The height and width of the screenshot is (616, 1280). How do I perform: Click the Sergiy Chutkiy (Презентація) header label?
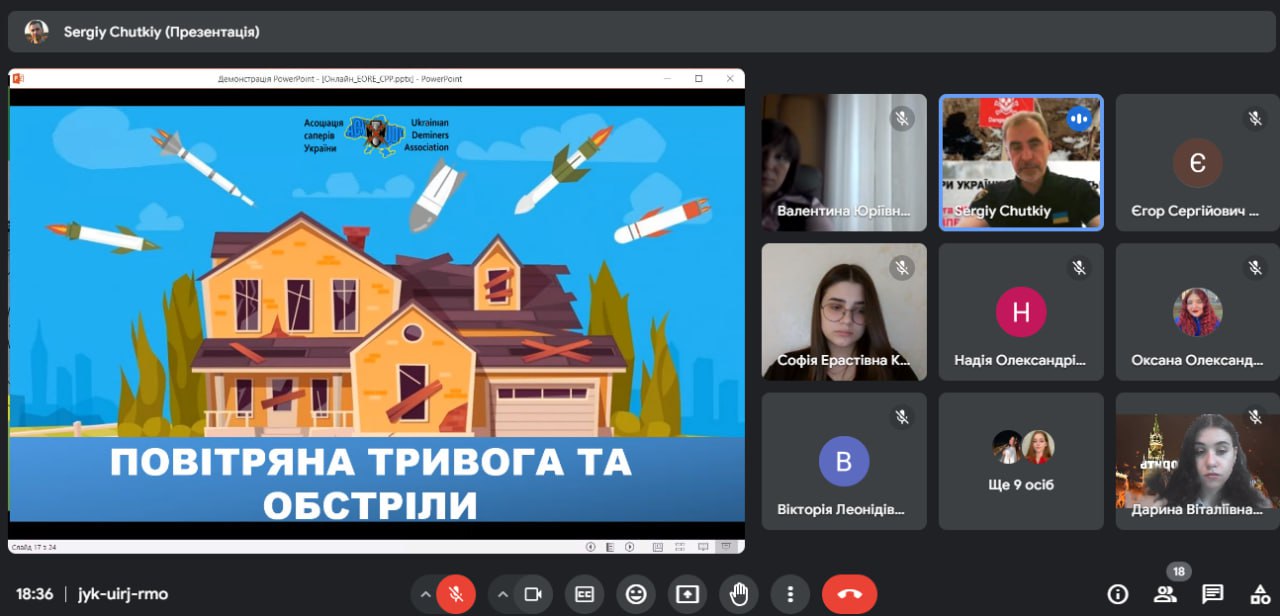[161, 32]
